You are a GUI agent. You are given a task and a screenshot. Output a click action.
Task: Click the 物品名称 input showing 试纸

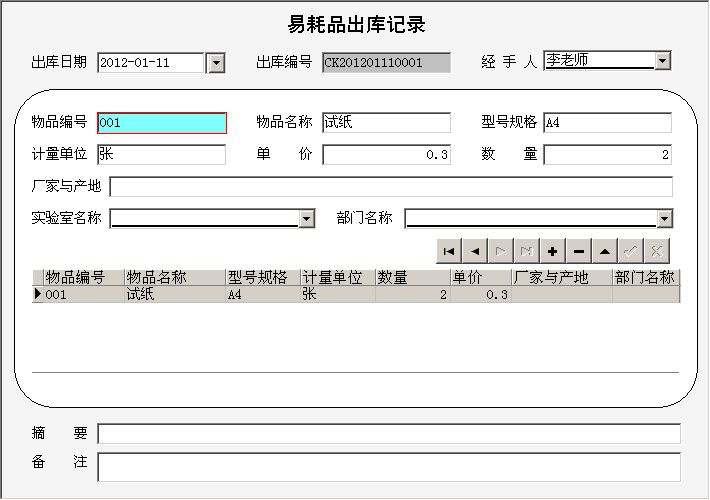386,122
